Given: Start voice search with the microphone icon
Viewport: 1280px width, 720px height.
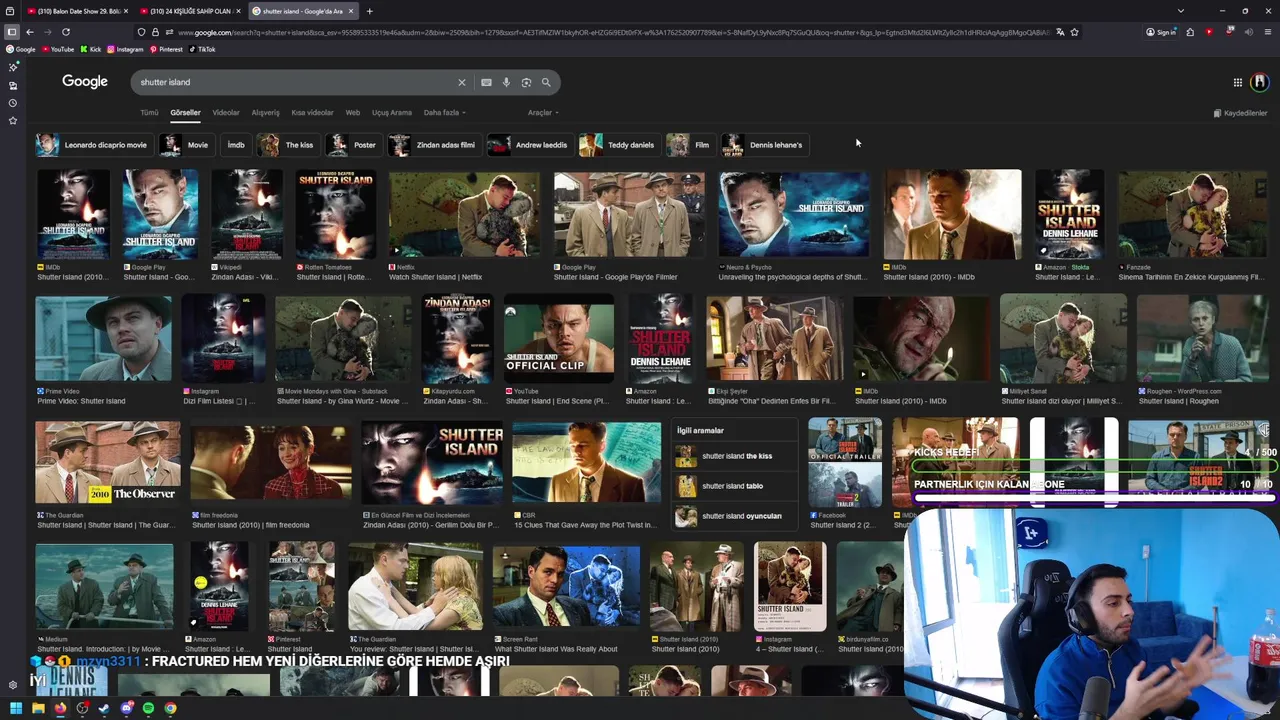Looking at the screenshot, I should [506, 82].
